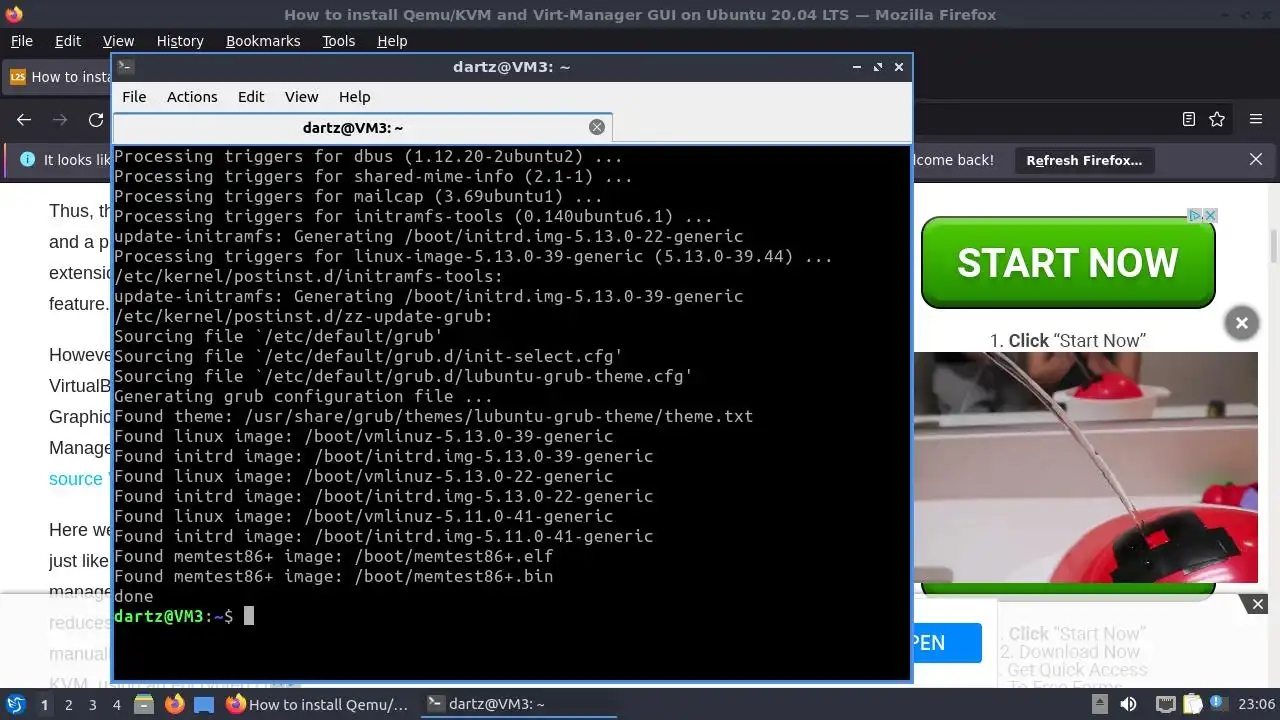This screenshot has height=720, width=1280.
Task: Switch to workspace 4 in the pager
Action: [x=117, y=705]
